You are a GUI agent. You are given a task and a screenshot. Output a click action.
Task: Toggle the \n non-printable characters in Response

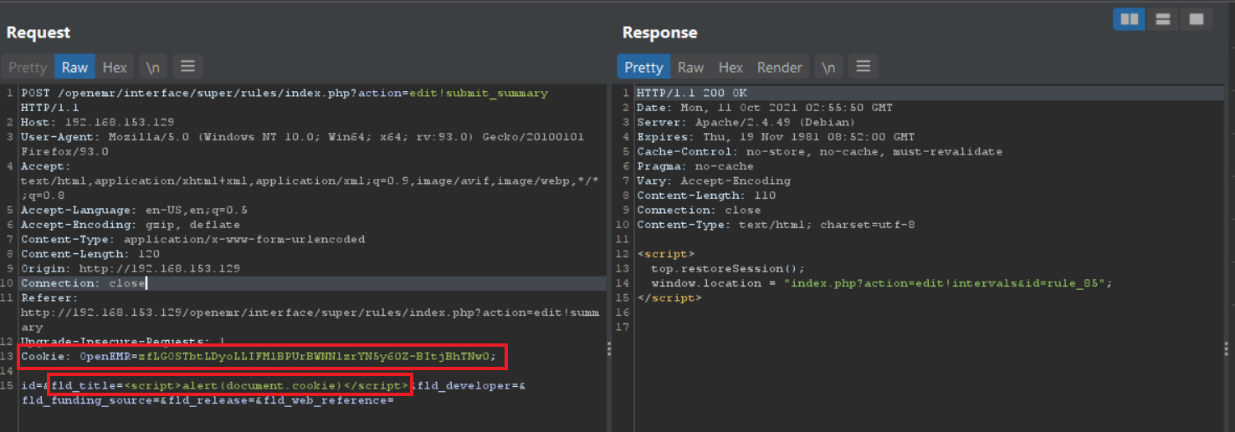pos(828,67)
